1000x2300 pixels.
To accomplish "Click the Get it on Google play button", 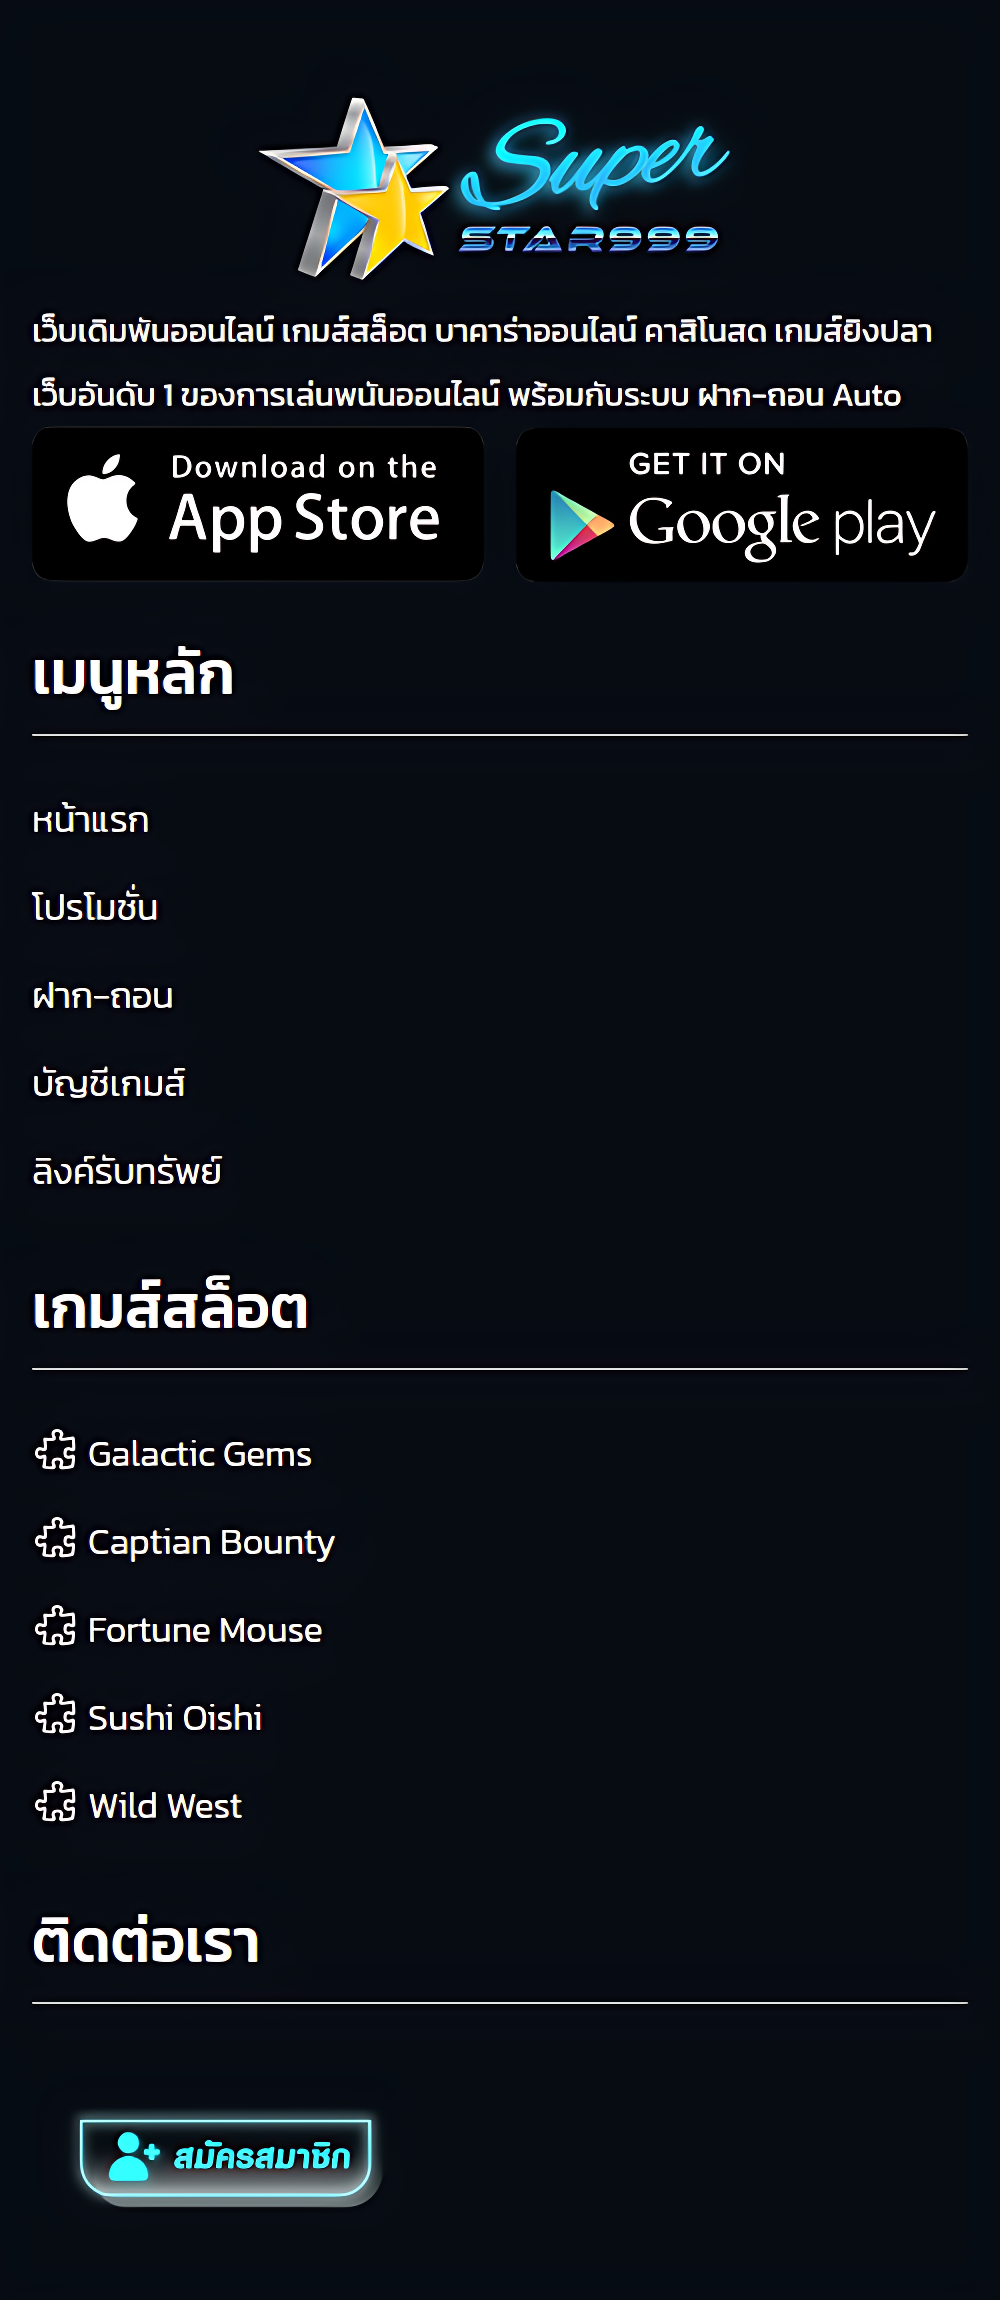I will (x=742, y=504).
